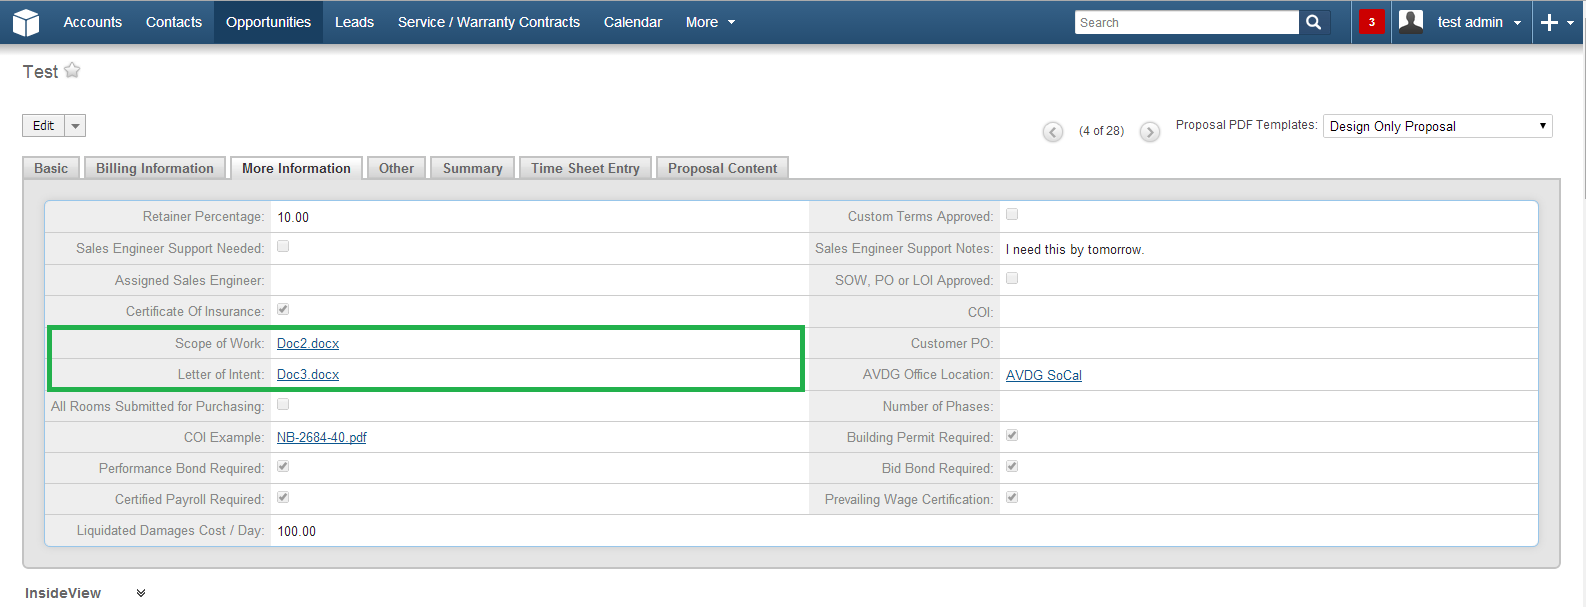Viewport: 1586px width, 607px height.
Task: Click the user avatar icon
Action: click(x=1411, y=22)
